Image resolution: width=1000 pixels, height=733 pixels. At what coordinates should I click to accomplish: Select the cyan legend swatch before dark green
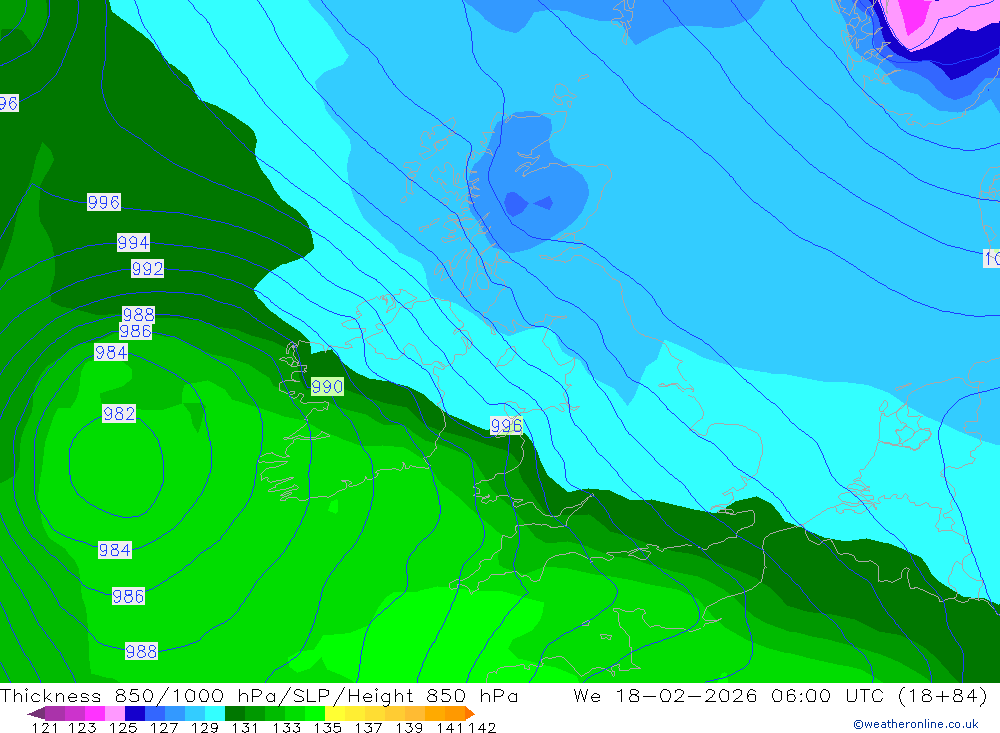pyautogui.click(x=215, y=713)
